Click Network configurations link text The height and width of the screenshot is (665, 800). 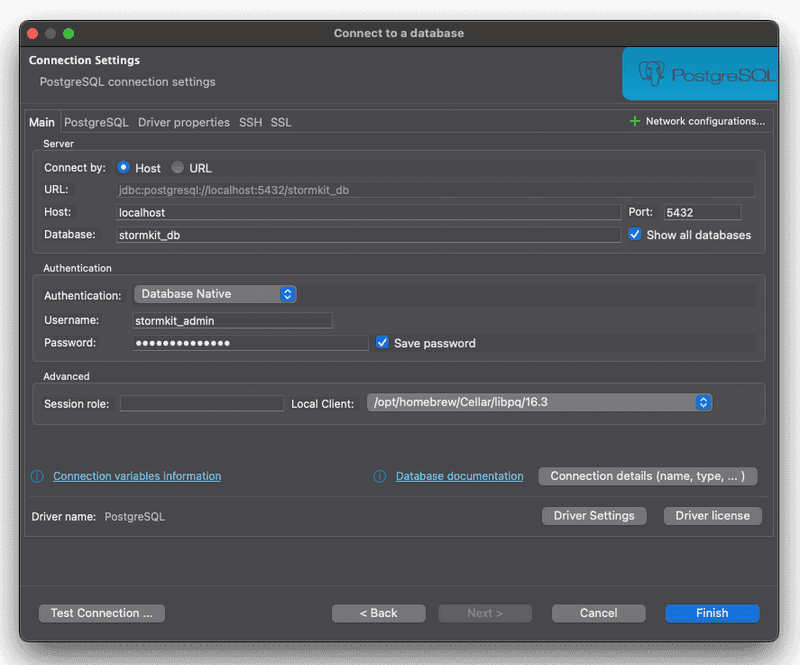click(706, 121)
